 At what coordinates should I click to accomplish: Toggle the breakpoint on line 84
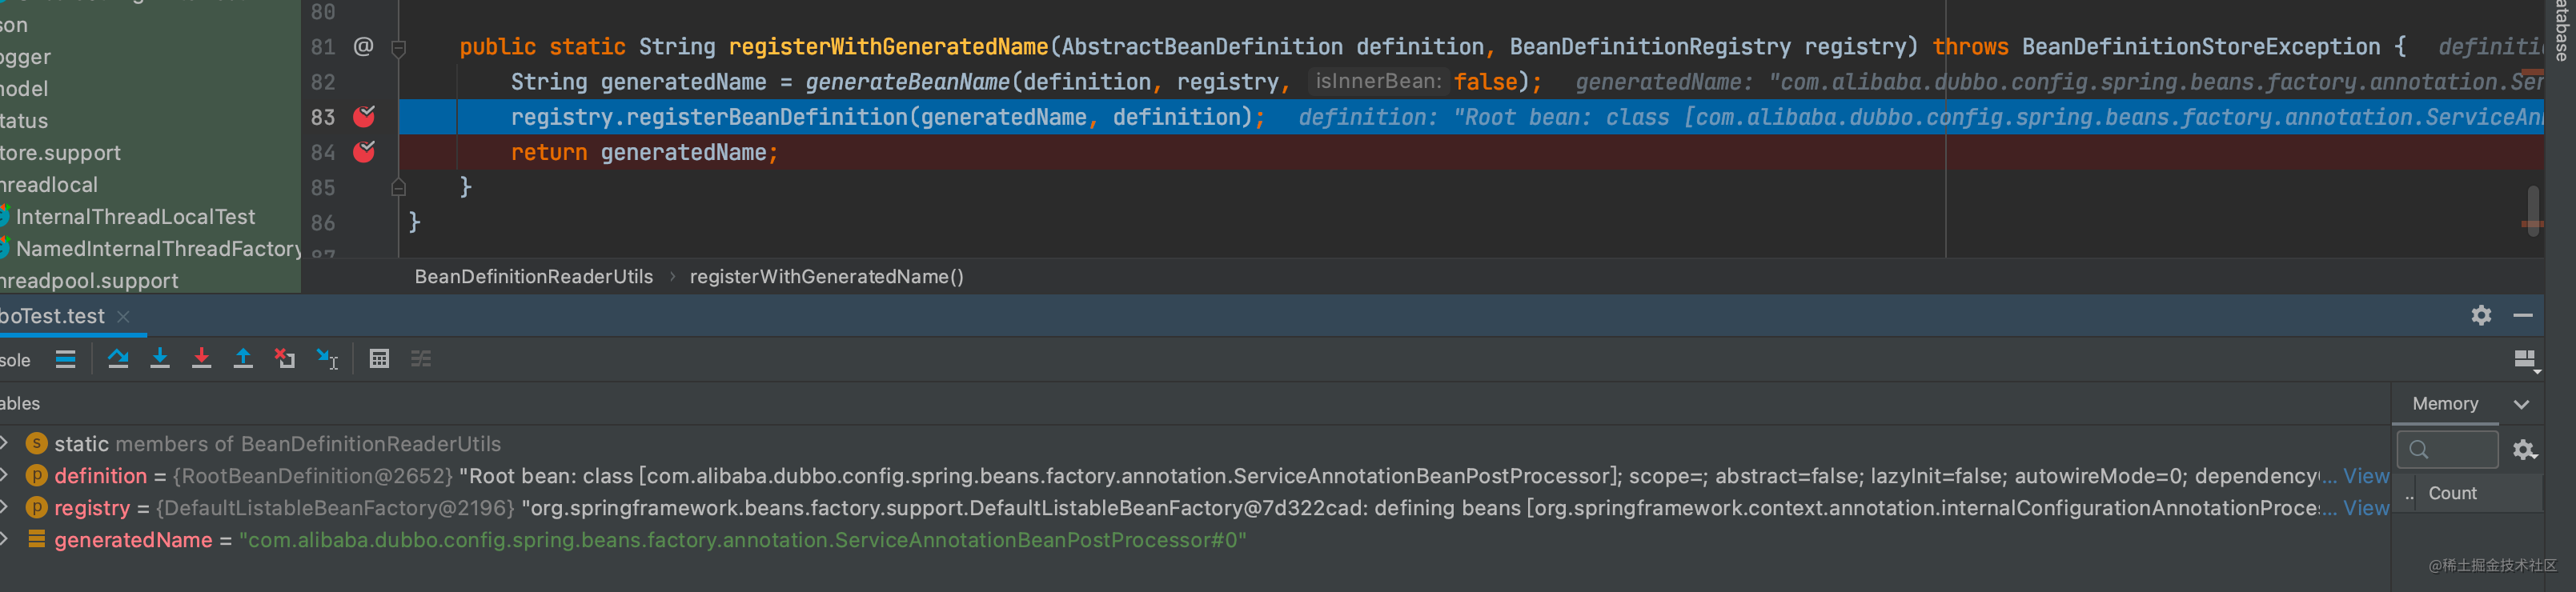364,152
